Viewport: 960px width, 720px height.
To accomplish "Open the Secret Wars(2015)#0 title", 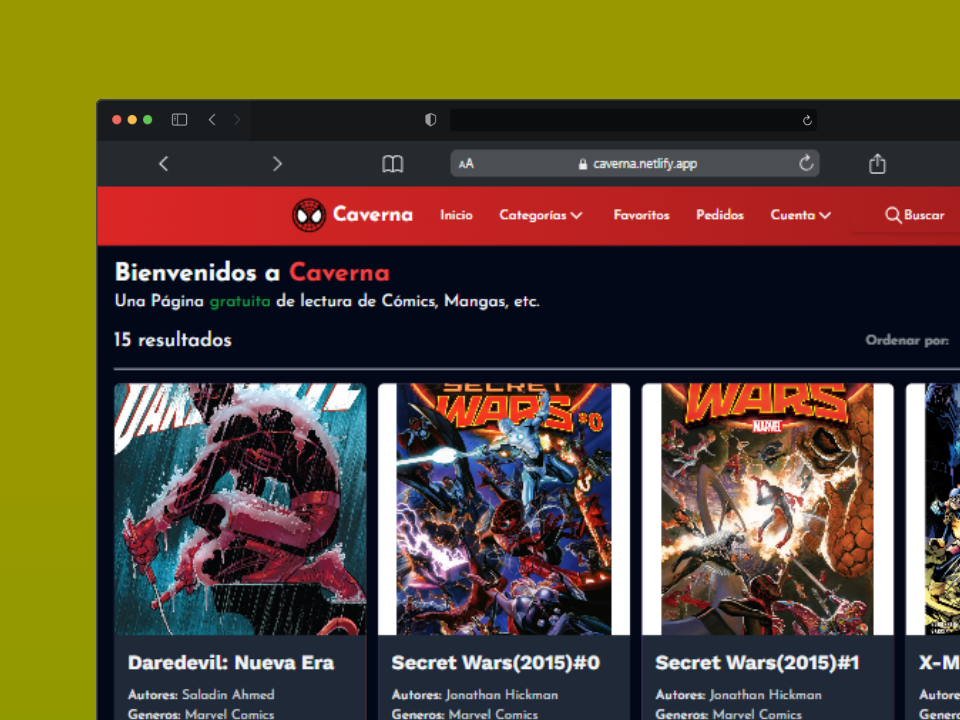I will (495, 662).
